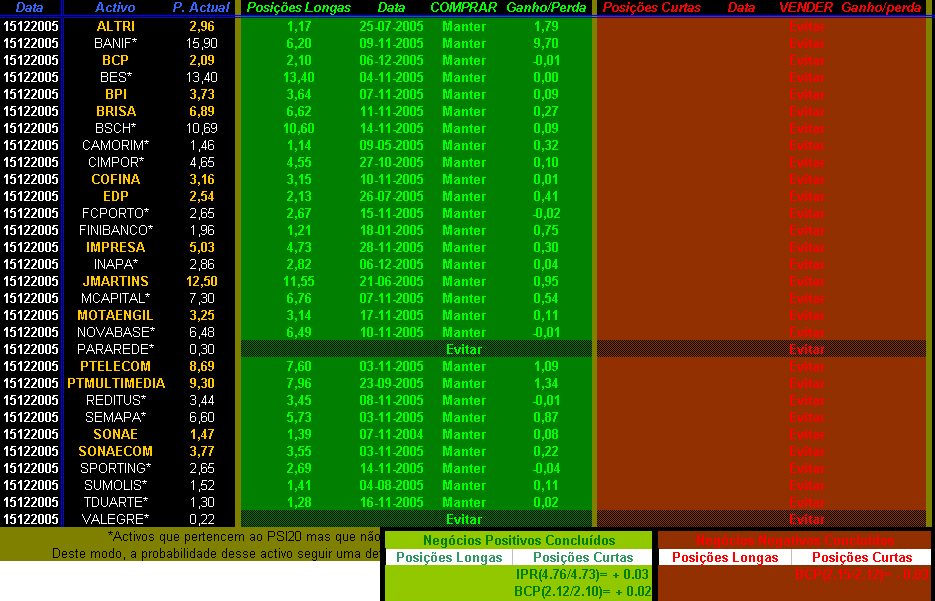Click the EDP asset name
This screenshot has height=601, width=935.
115,196
